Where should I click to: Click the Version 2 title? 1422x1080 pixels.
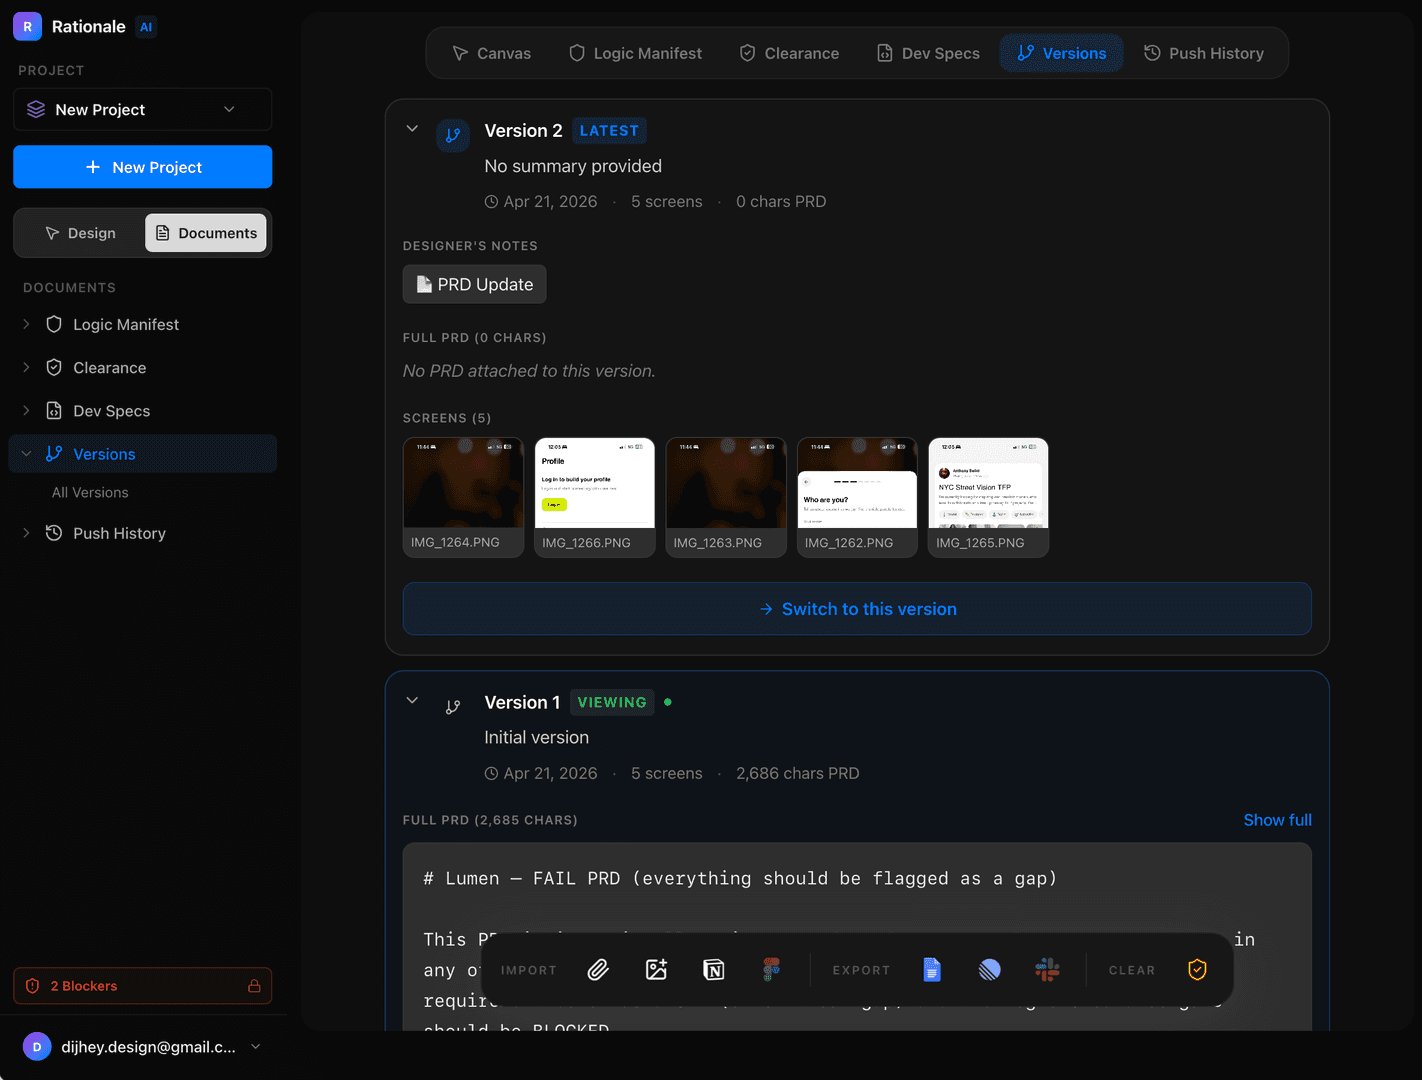(523, 131)
